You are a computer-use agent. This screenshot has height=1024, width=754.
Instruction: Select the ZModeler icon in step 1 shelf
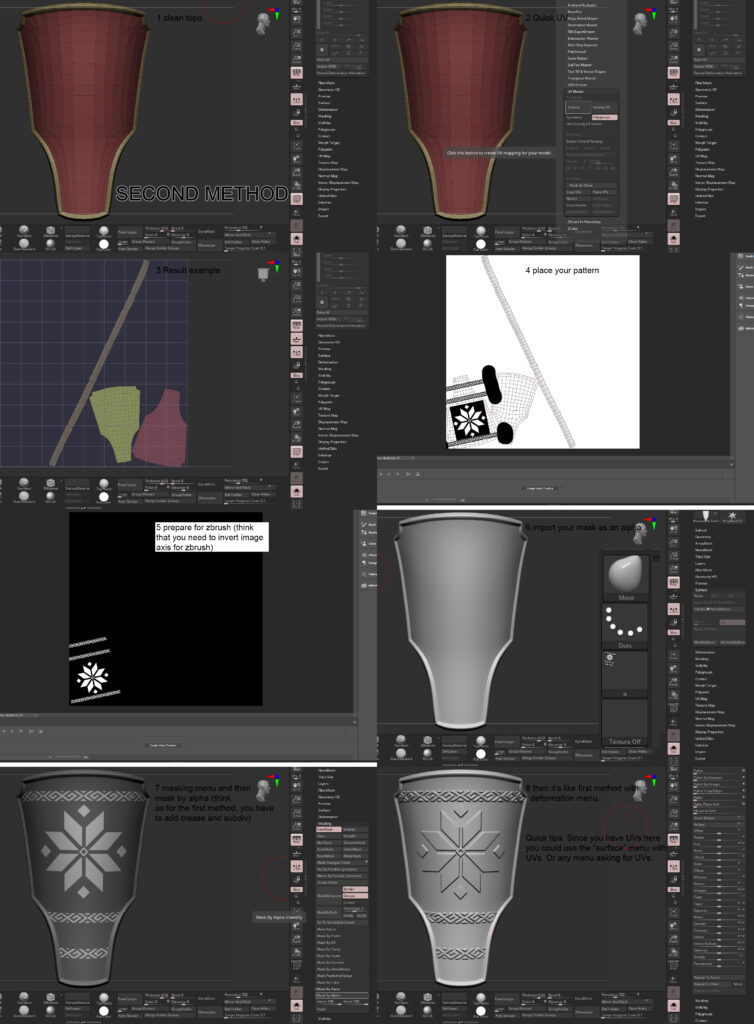pos(50,232)
